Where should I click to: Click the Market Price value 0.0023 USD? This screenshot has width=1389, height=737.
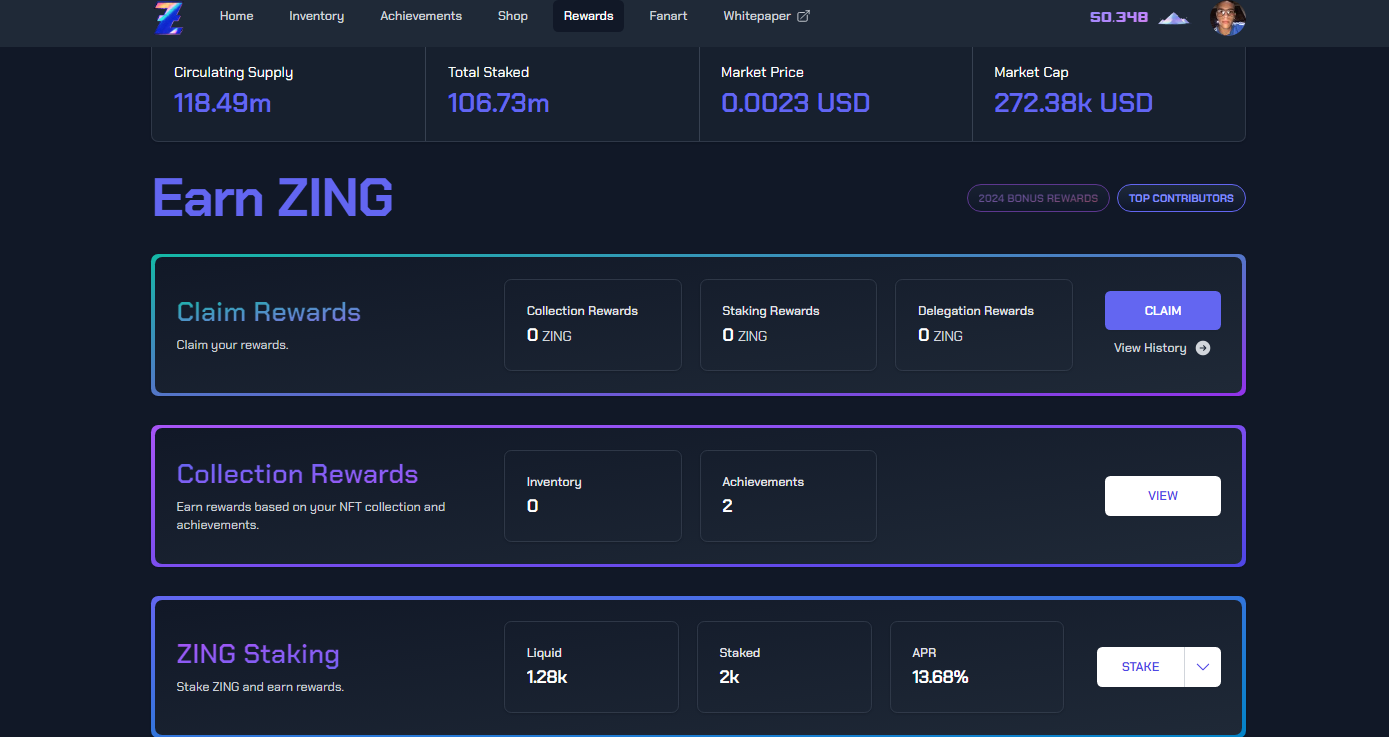795,103
